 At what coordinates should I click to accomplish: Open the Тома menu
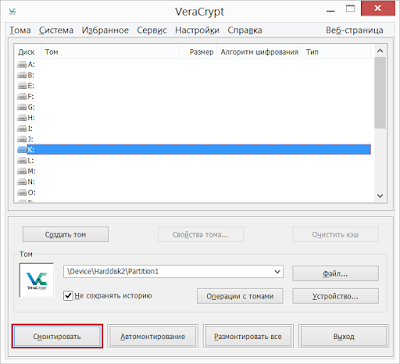20,30
